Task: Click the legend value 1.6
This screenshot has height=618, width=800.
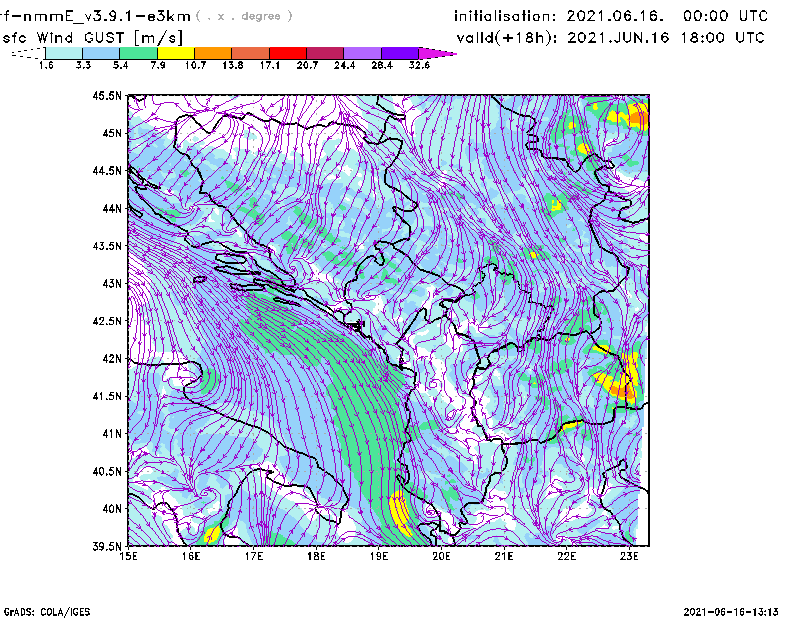Action: pyautogui.click(x=46, y=65)
